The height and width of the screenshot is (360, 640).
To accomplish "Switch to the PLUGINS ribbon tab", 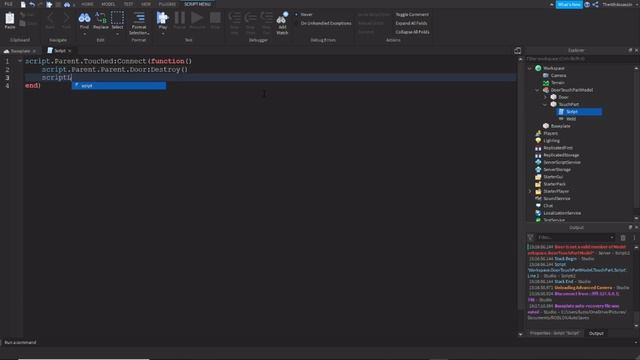I will click(x=167, y=4).
